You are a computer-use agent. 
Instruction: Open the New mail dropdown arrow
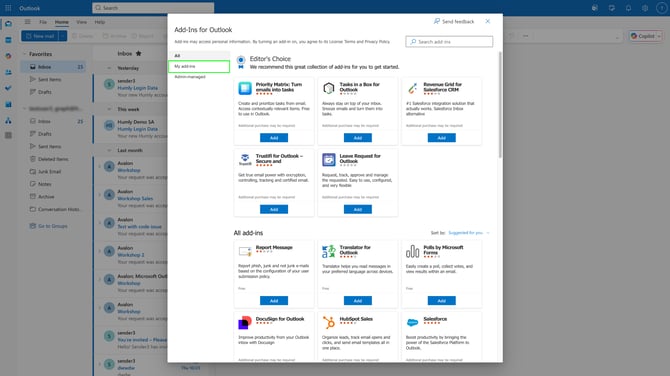(x=63, y=36)
